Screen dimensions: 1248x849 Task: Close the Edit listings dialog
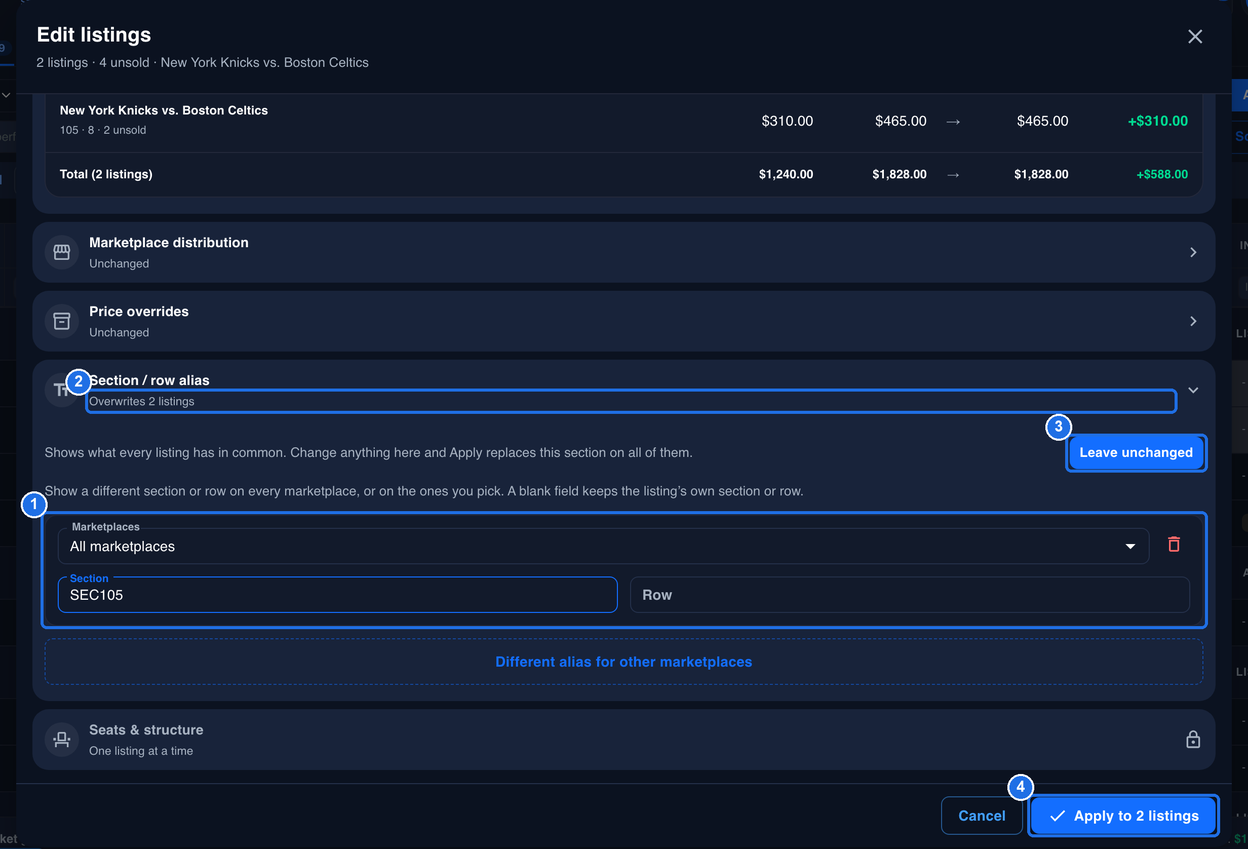[x=1195, y=37]
